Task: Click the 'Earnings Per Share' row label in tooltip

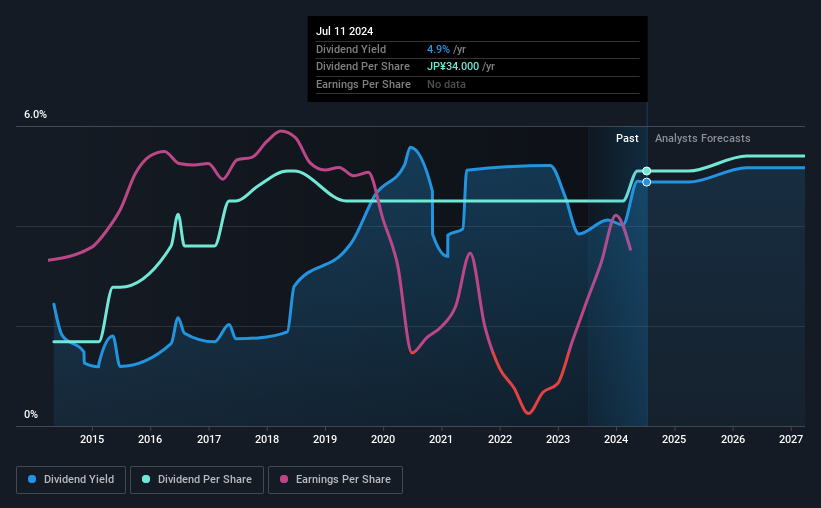Action: (x=363, y=84)
